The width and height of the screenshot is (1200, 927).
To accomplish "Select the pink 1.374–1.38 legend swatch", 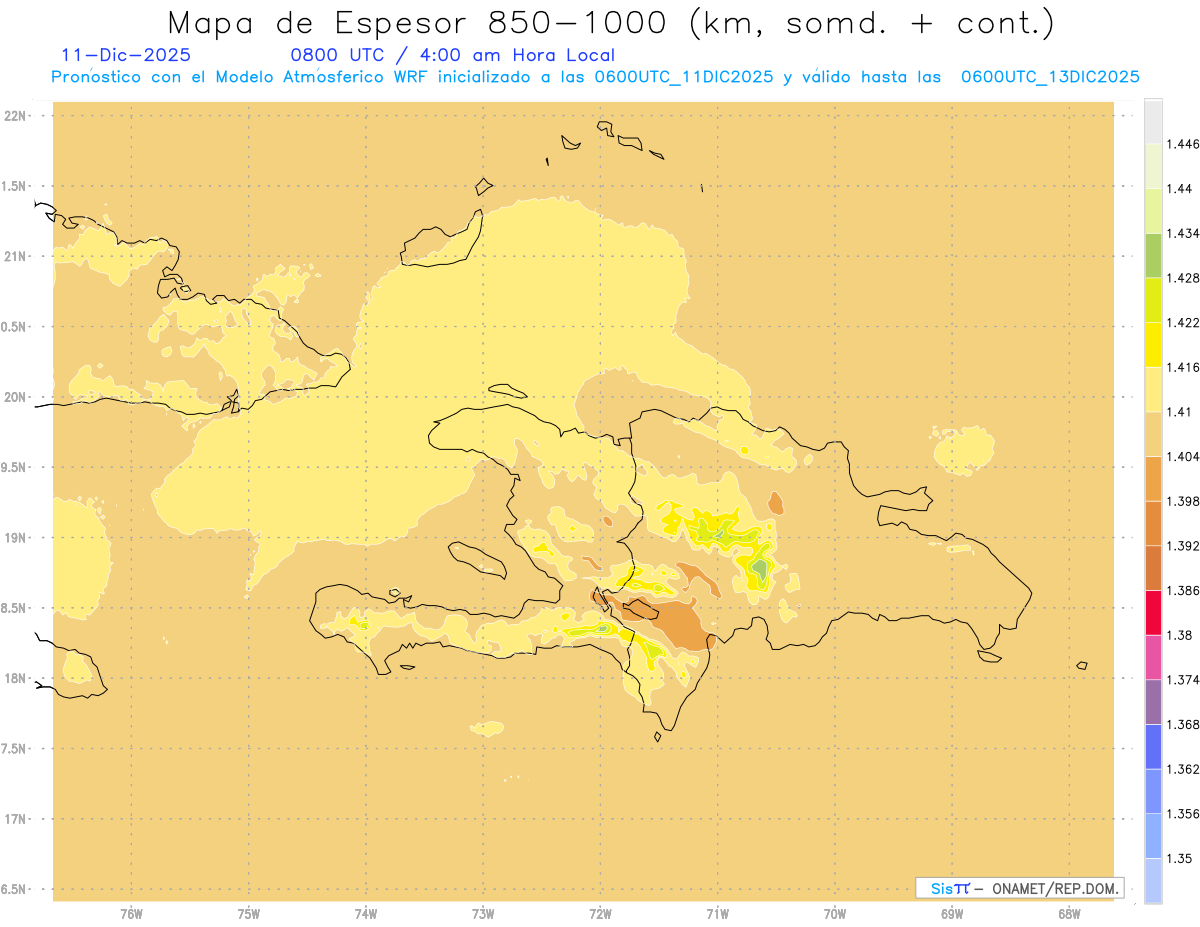I will (x=1153, y=657).
